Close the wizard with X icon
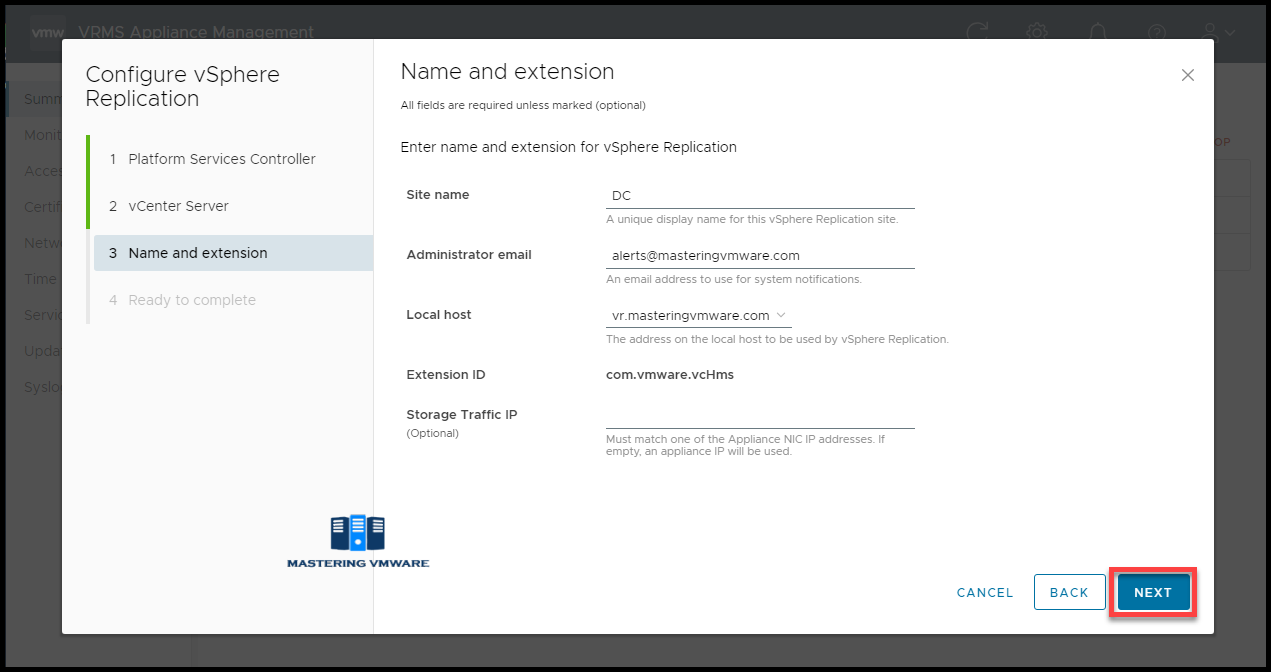The height and width of the screenshot is (672, 1271). click(1187, 75)
